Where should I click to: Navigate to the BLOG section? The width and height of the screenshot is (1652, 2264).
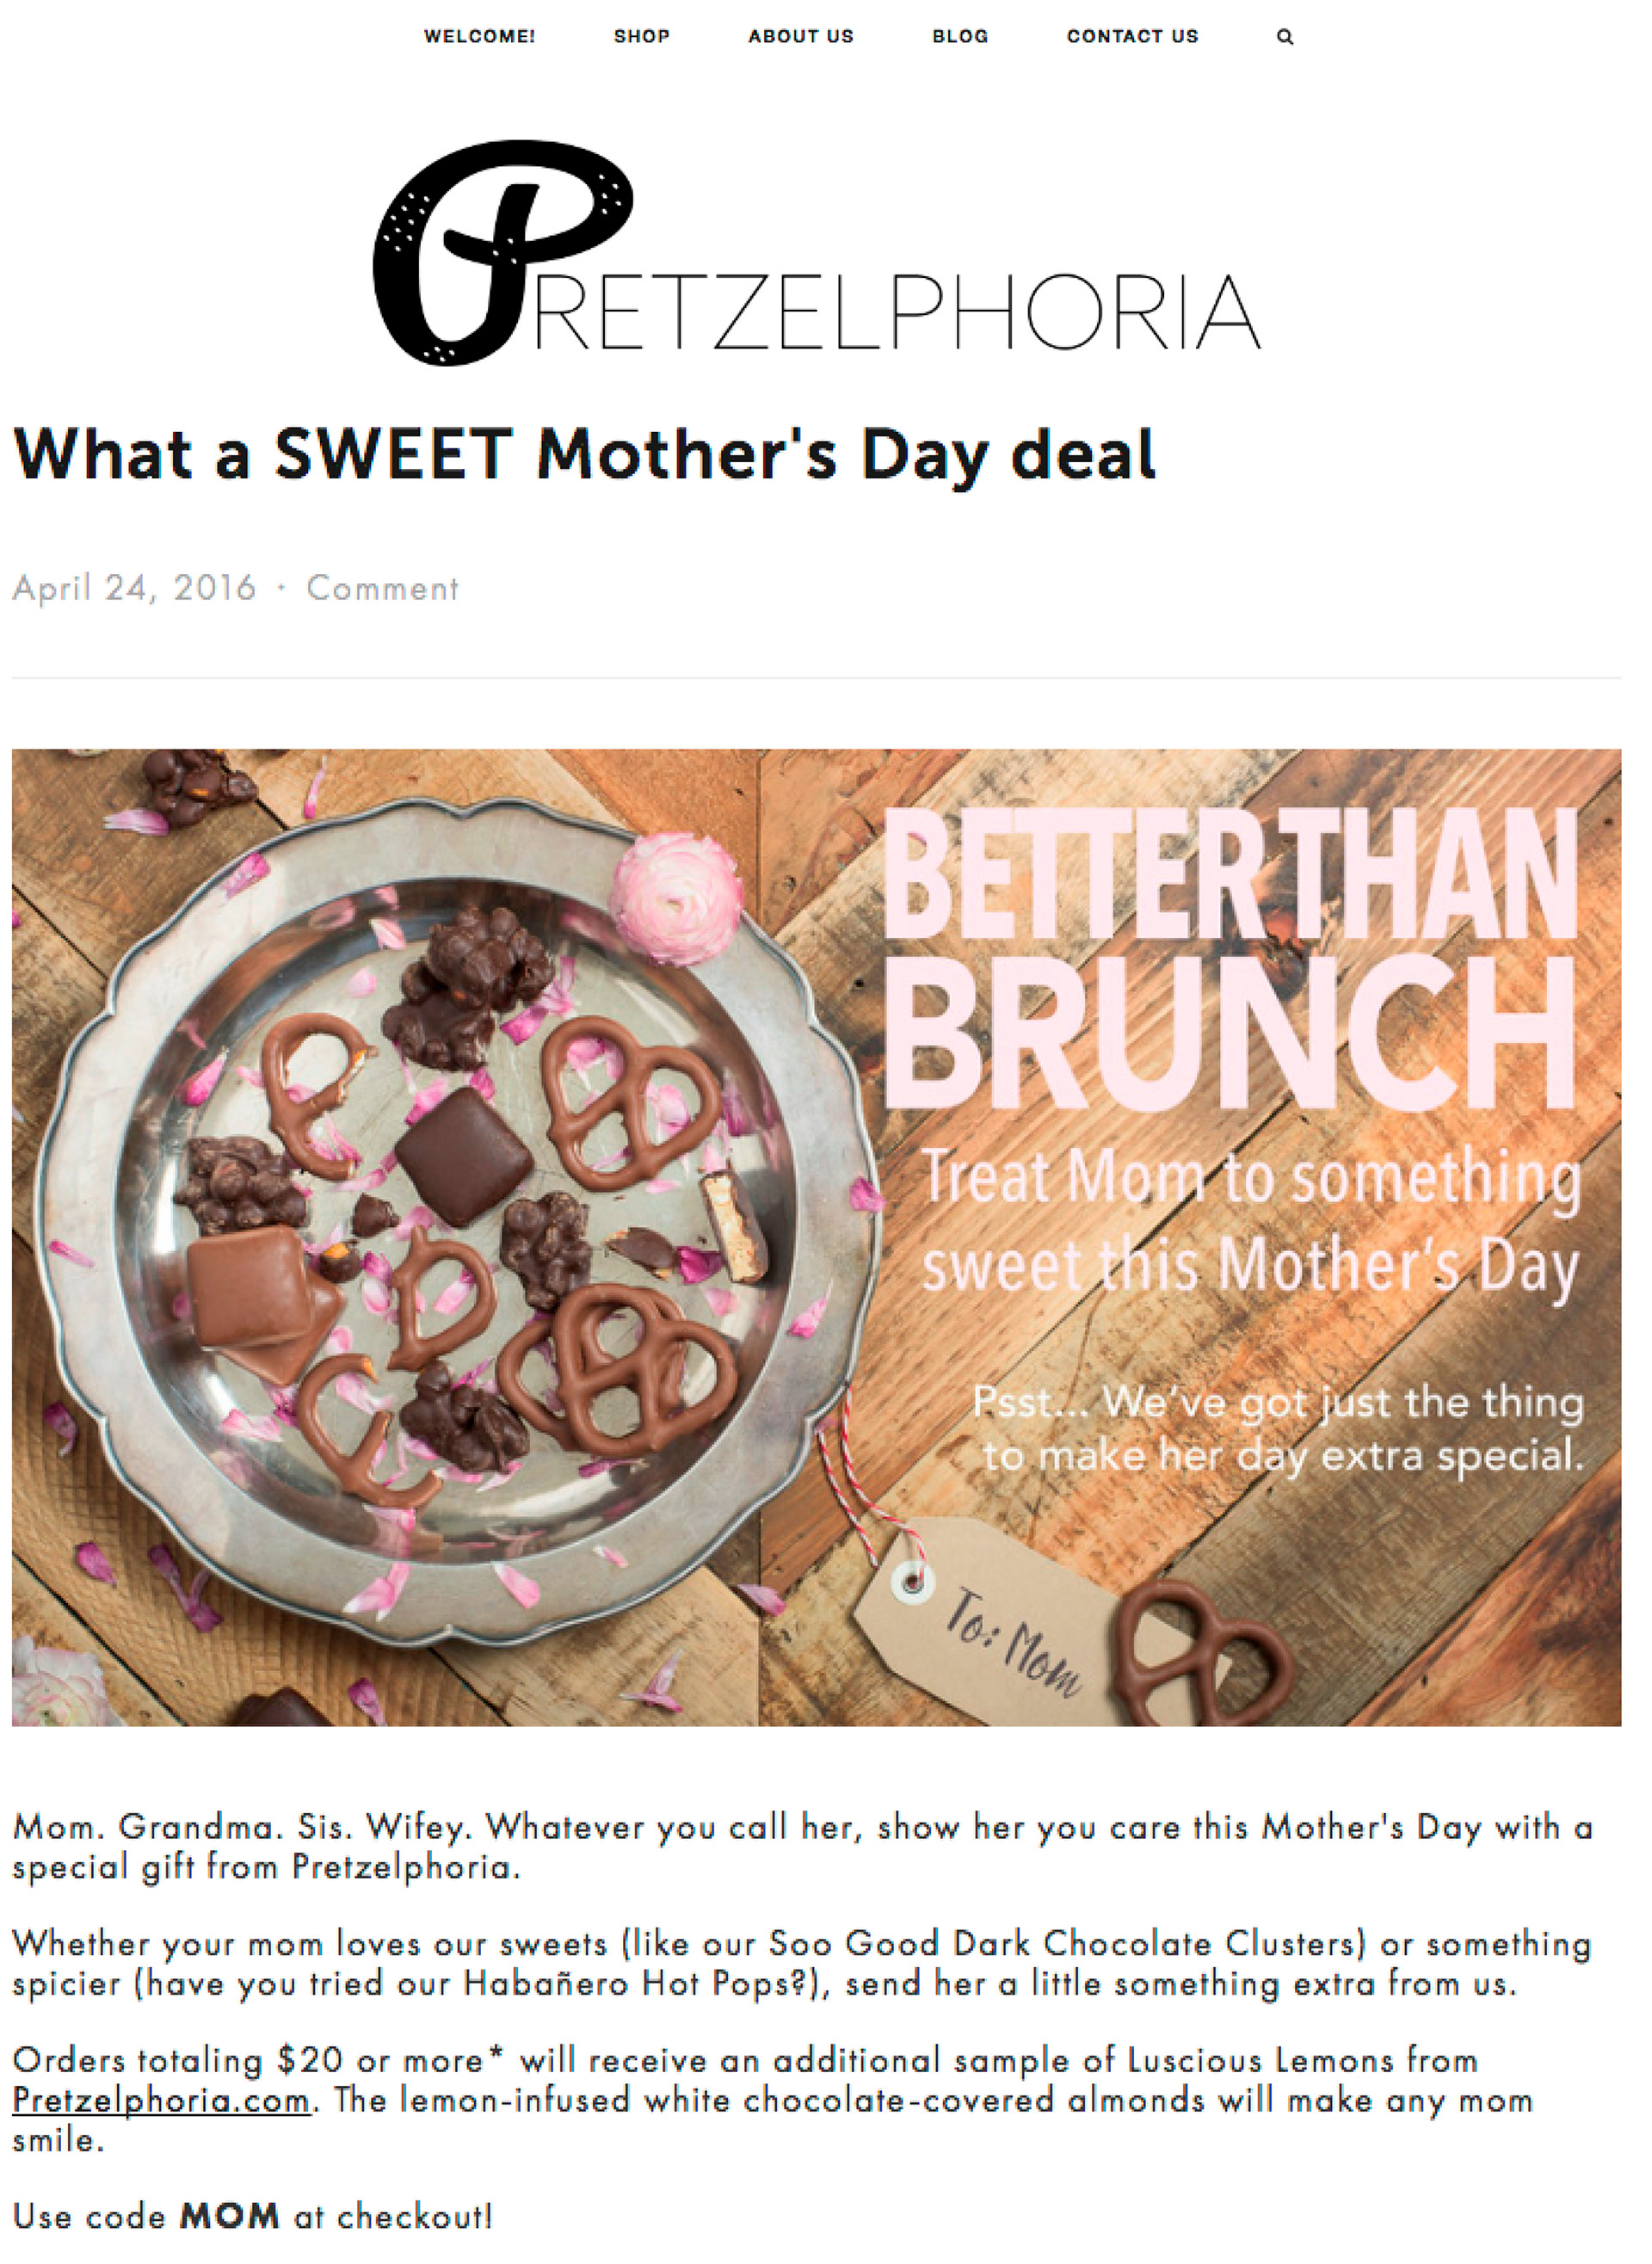[x=960, y=37]
